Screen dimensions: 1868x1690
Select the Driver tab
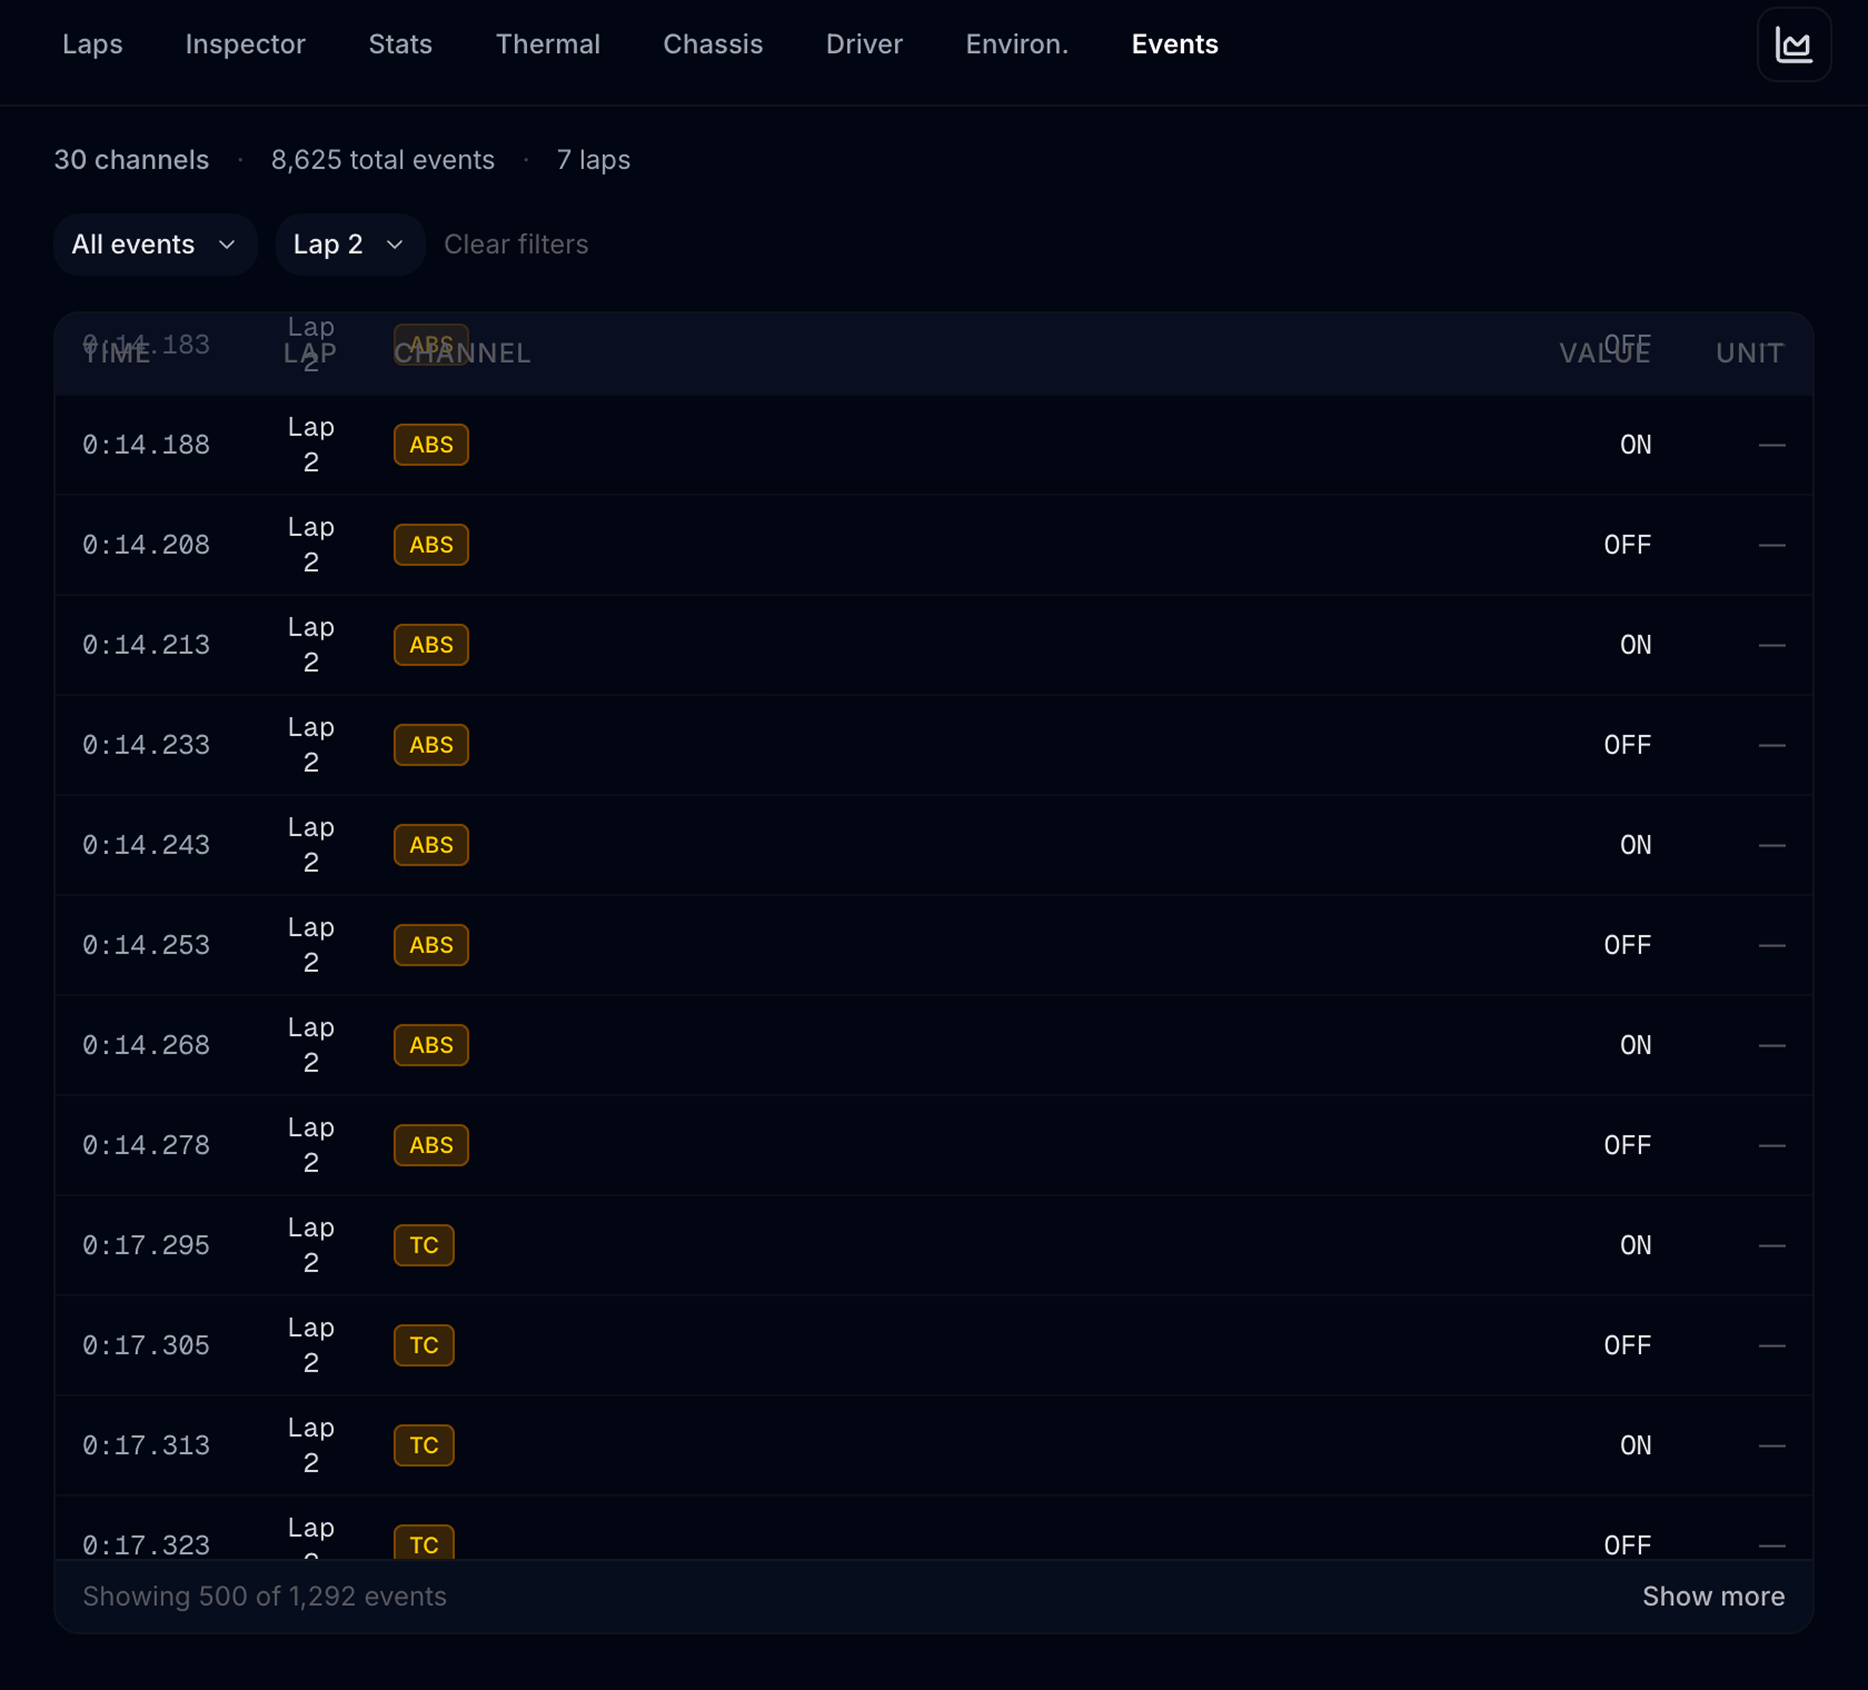pyautogui.click(x=864, y=44)
